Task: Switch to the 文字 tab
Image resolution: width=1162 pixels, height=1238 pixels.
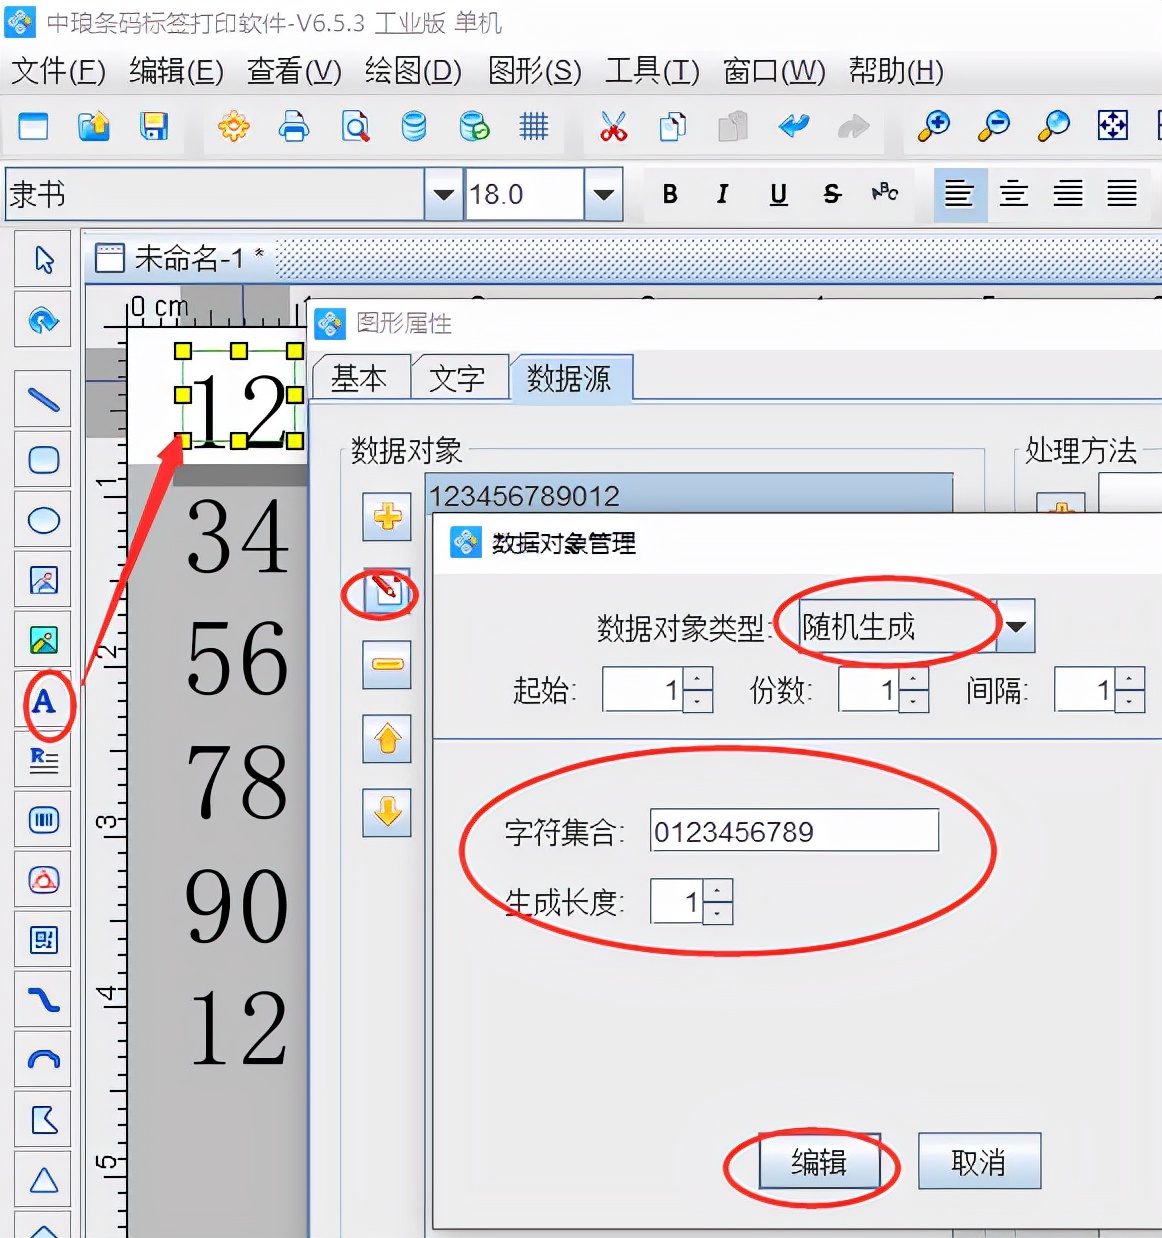Action: pyautogui.click(x=459, y=377)
